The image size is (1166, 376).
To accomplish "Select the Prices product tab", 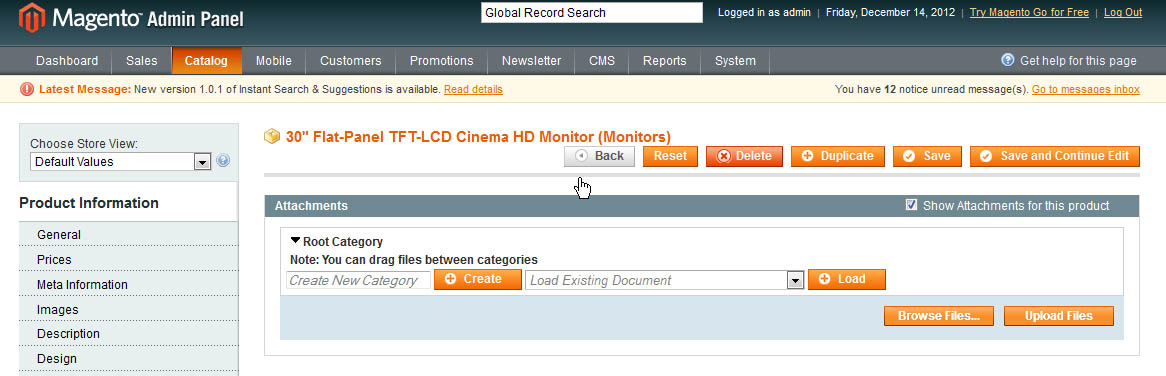I will point(129,259).
